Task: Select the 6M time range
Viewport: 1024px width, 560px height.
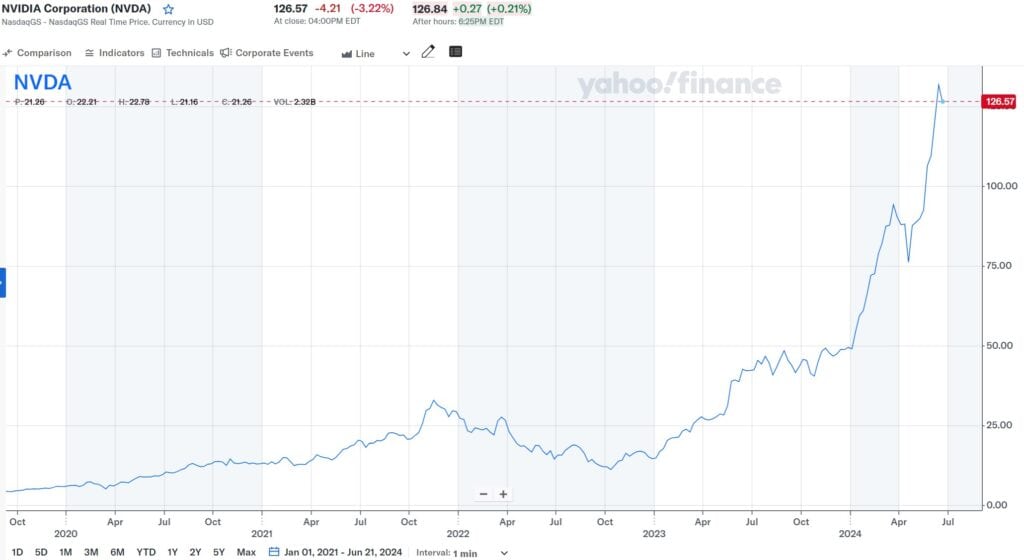Action: (117, 552)
